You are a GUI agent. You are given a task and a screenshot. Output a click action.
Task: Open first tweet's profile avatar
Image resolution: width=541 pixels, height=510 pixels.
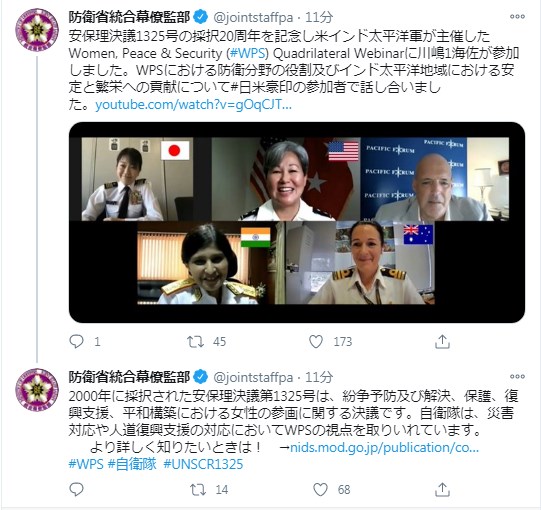[37, 30]
